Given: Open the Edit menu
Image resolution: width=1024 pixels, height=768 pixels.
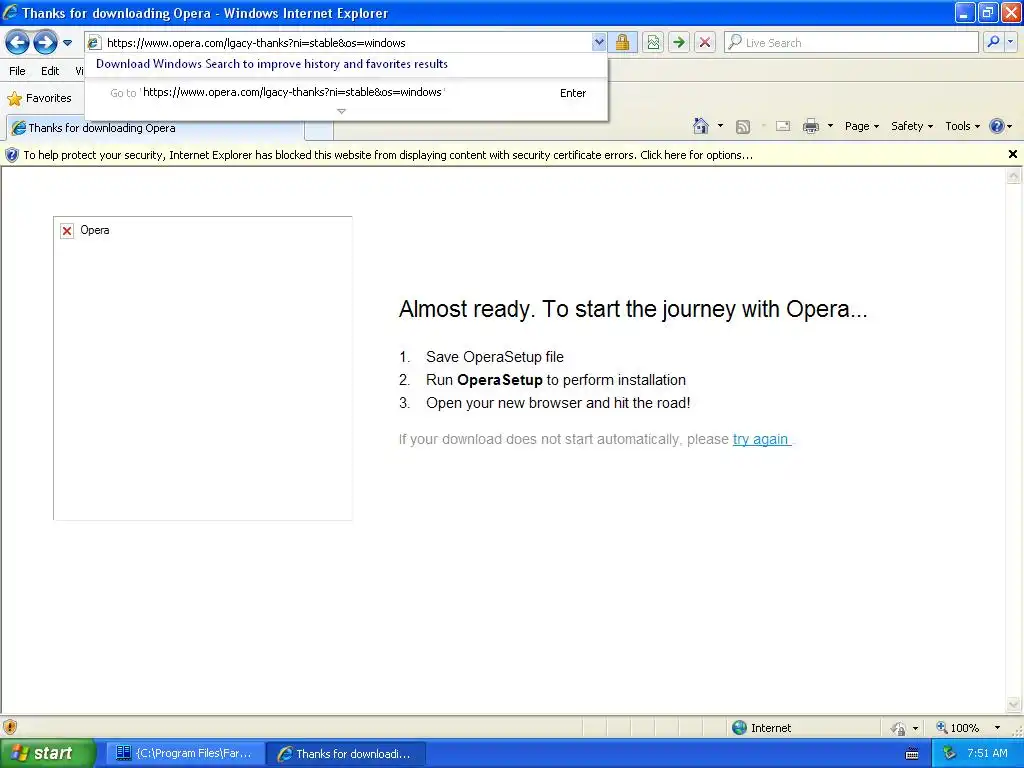Looking at the screenshot, I should click(x=50, y=71).
